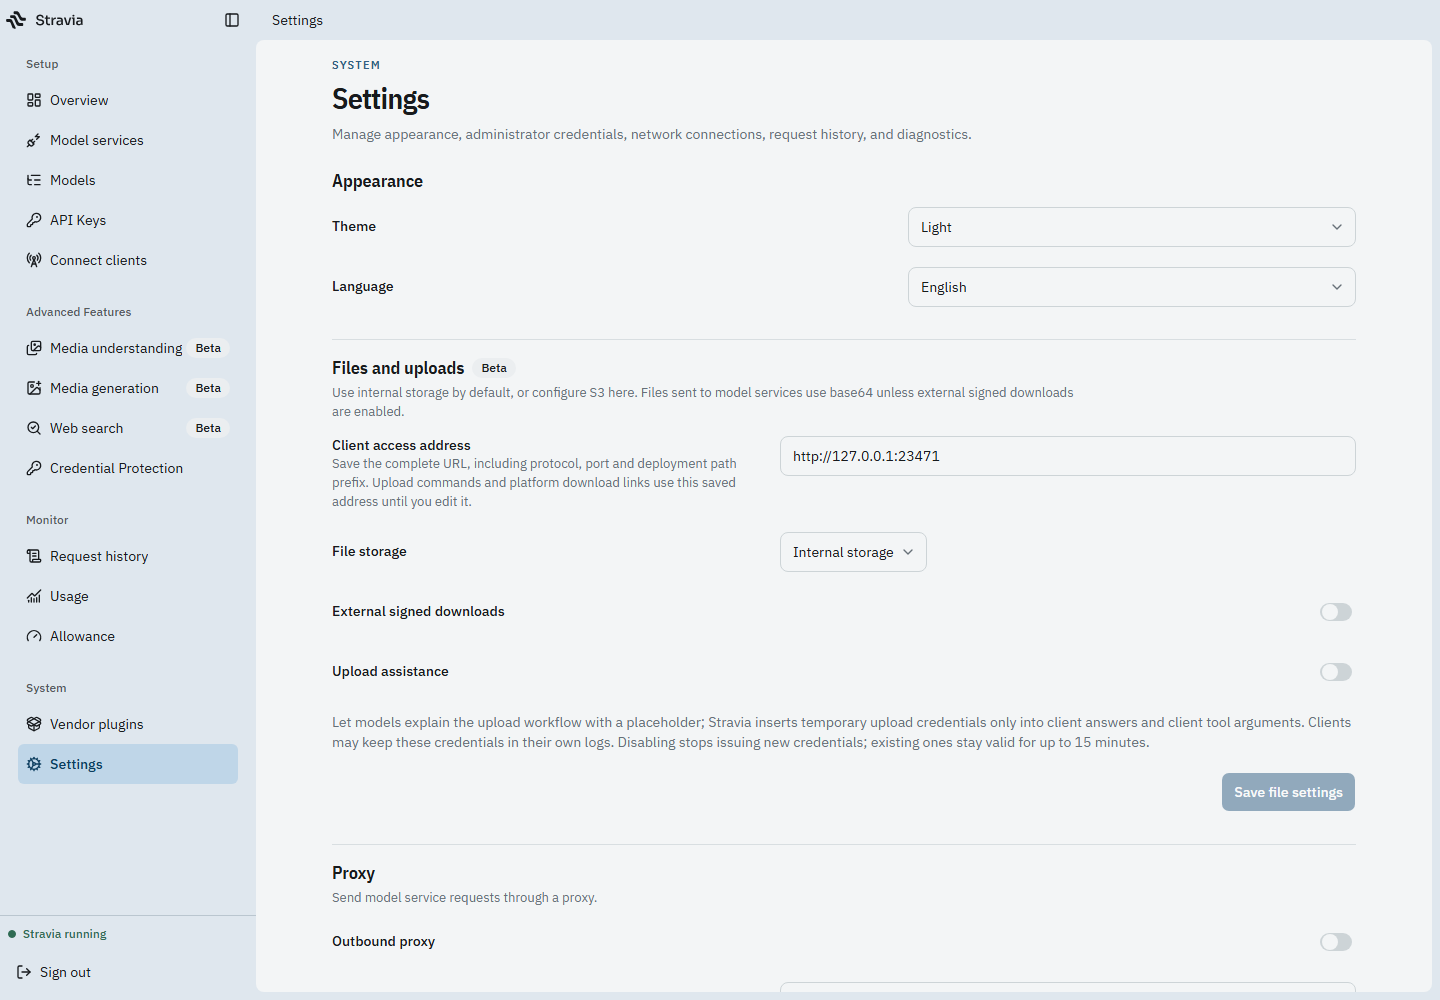Turn on Upload assistance switch
Image resolution: width=1440 pixels, height=1000 pixels.
1336,672
